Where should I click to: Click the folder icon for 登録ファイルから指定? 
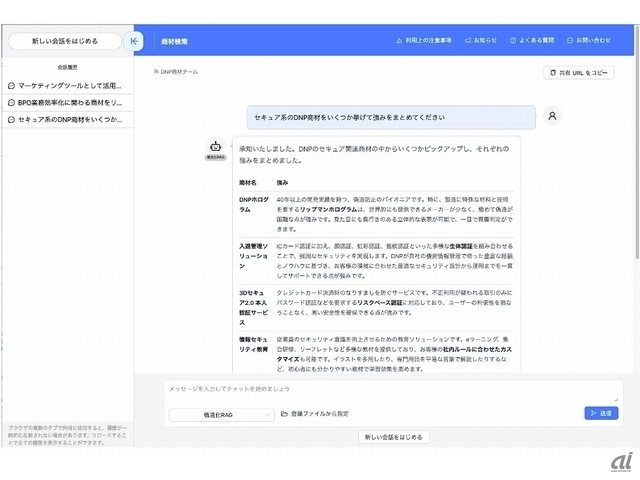[x=285, y=413]
